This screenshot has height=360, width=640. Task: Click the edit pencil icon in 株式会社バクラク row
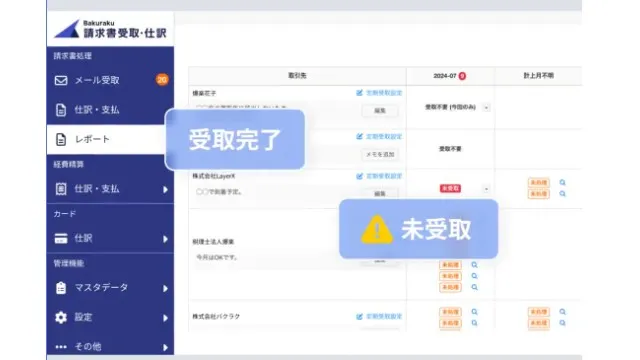(359, 316)
